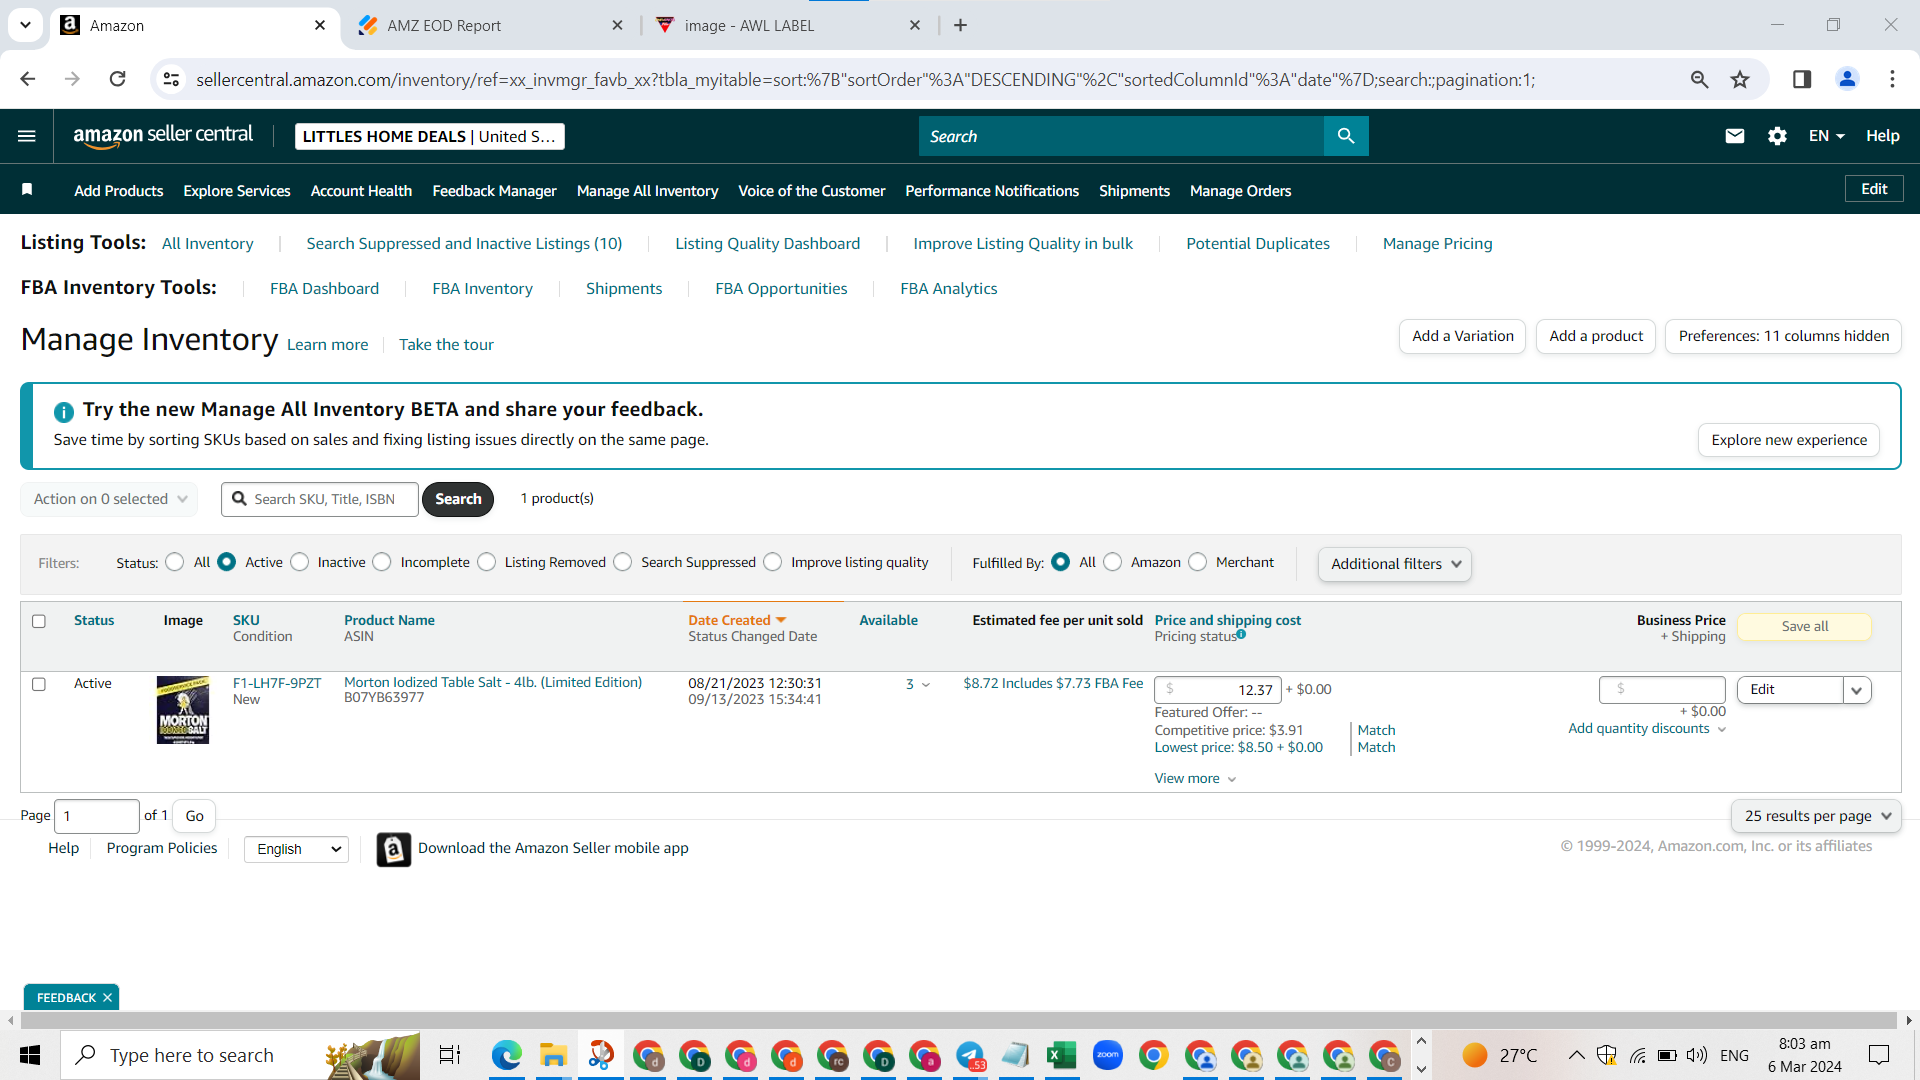
Task: Open the Windows Start menu
Action: point(30,1055)
